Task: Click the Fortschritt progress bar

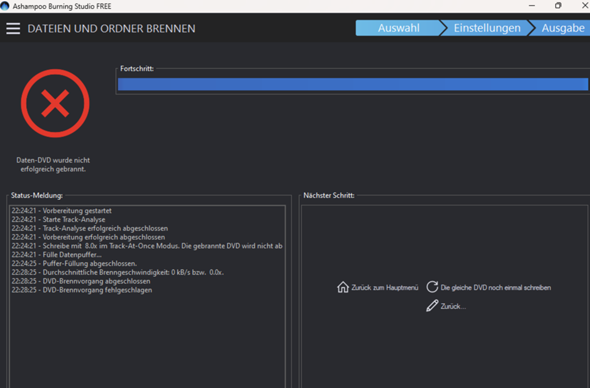Action: tap(353, 84)
